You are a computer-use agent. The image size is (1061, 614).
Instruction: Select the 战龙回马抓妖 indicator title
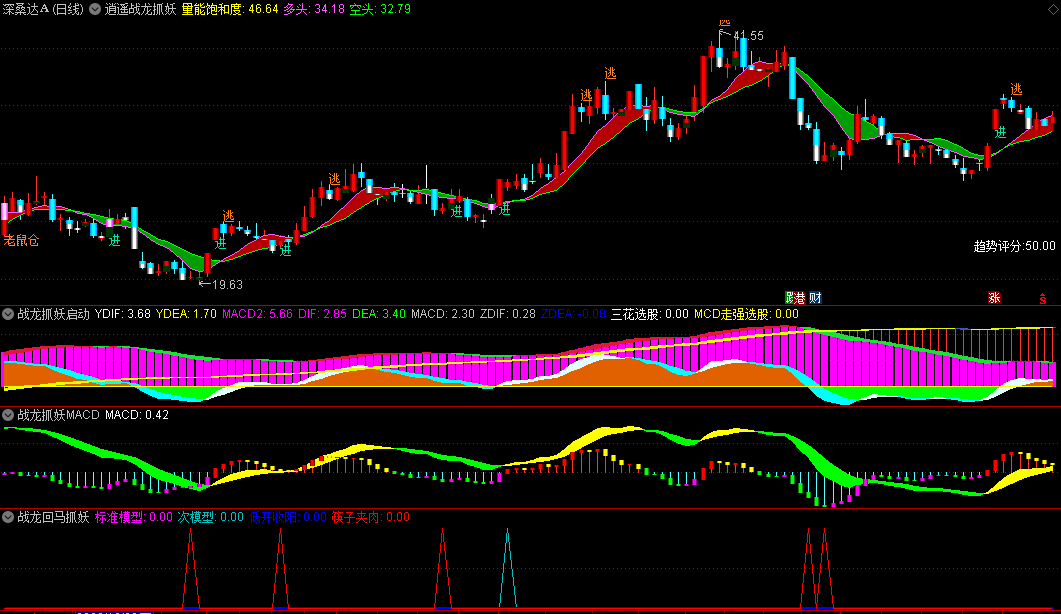(53, 517)
